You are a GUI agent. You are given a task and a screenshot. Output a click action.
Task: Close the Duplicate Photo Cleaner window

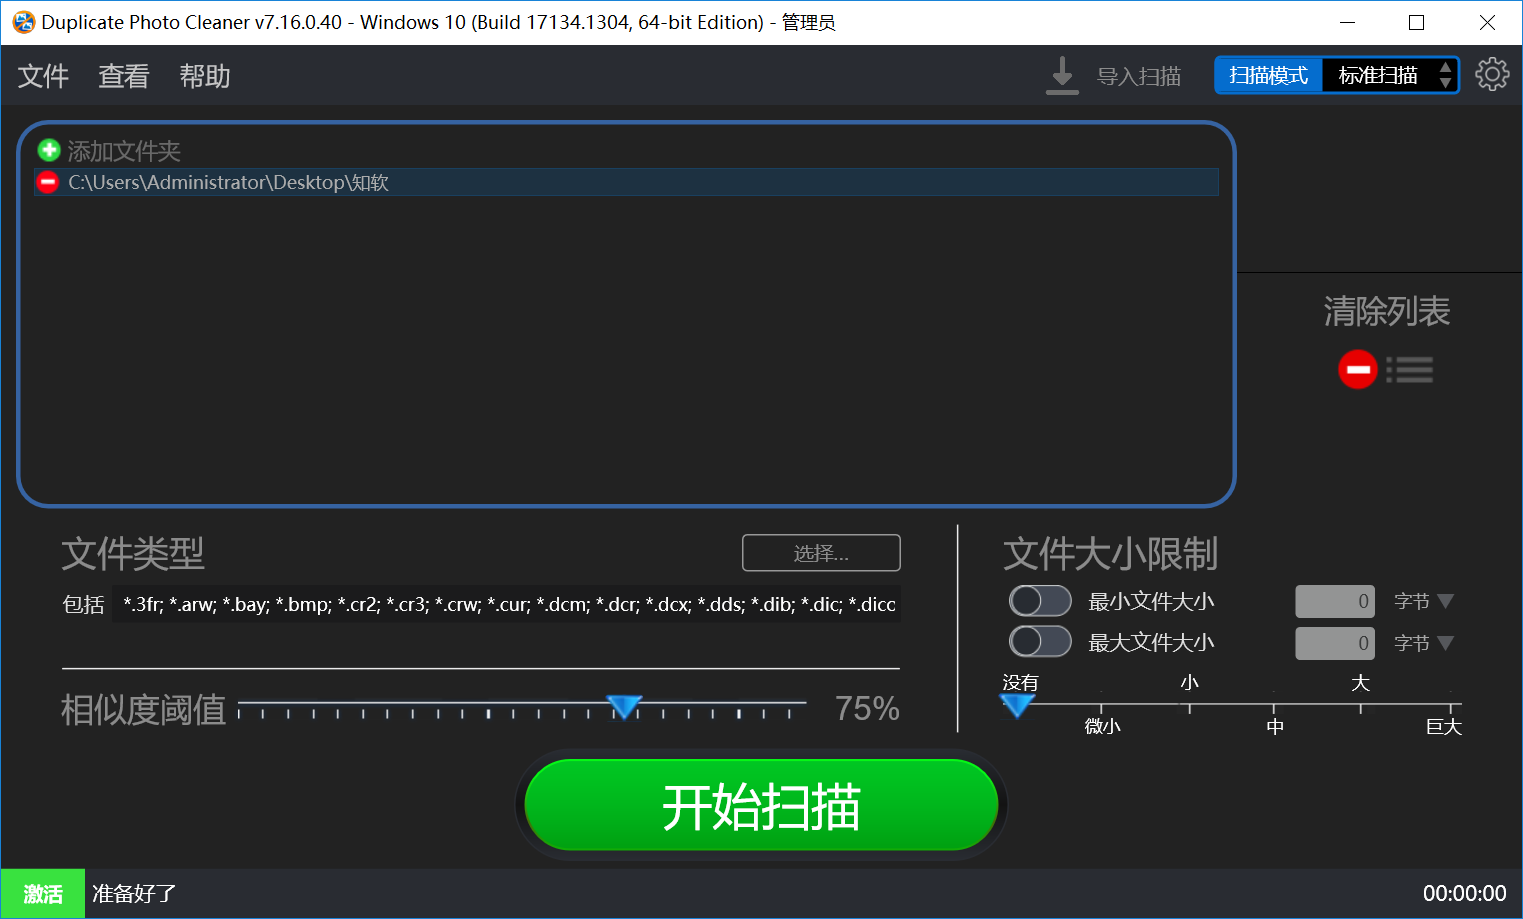coord(1487,22)
